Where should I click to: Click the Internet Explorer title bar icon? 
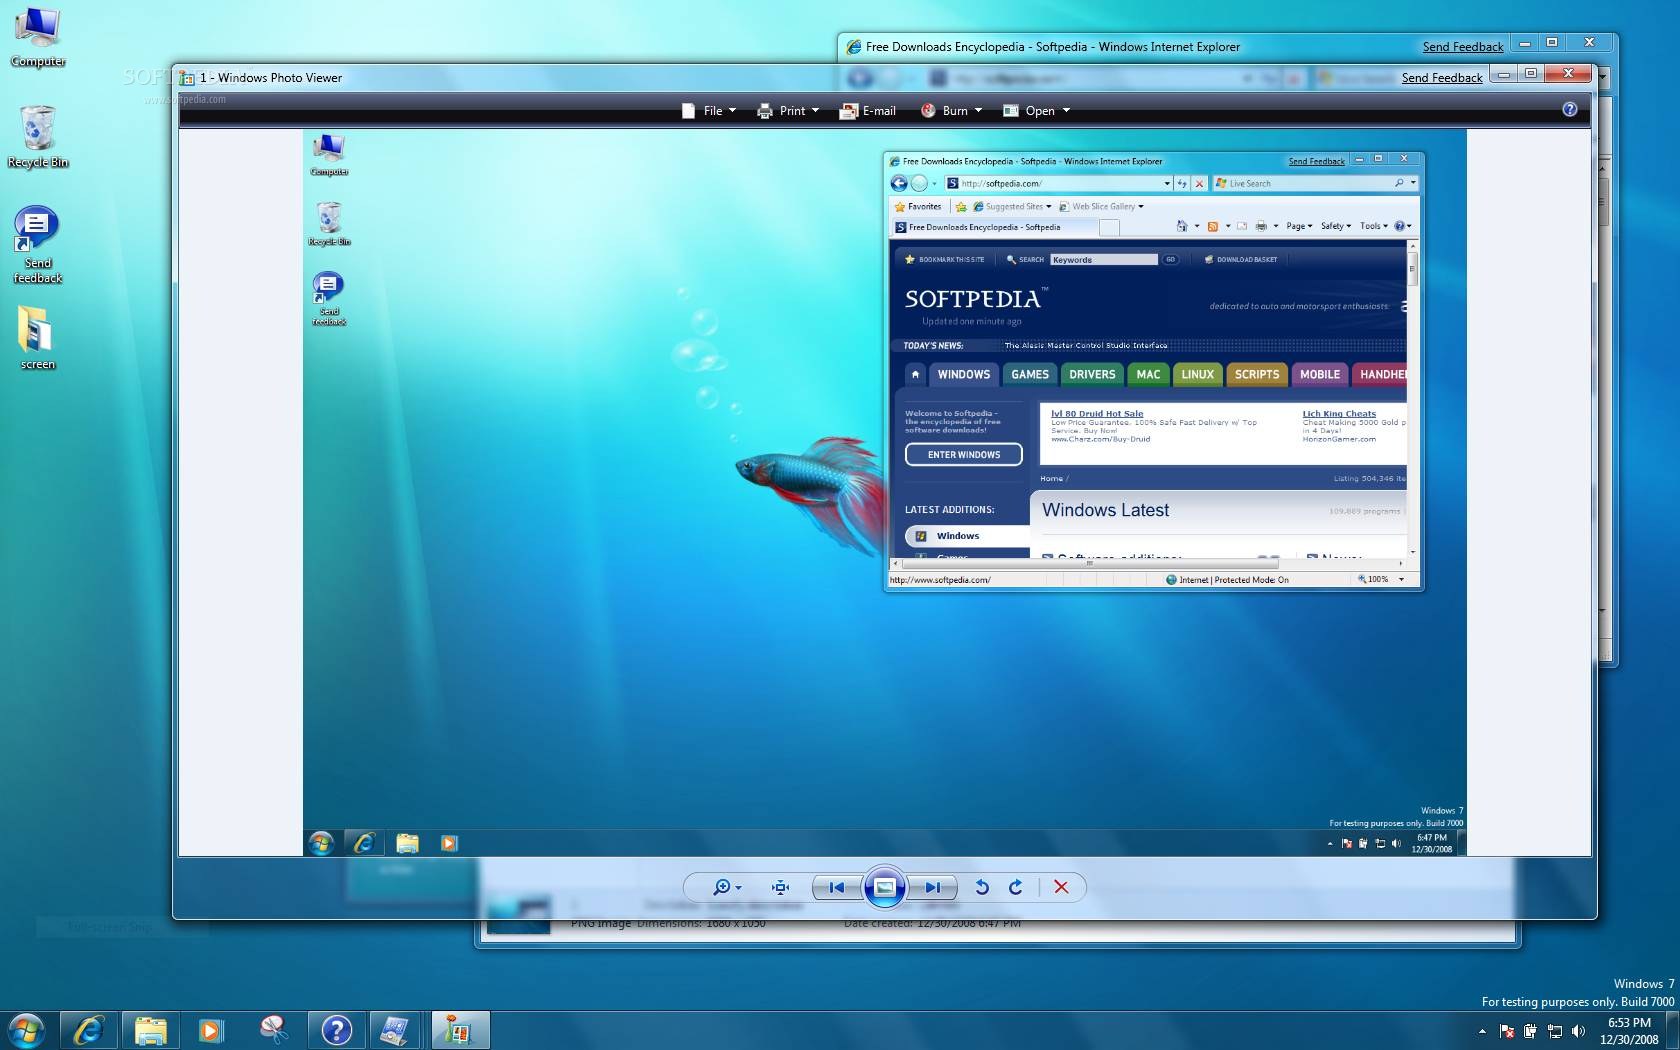coord(853,47)
